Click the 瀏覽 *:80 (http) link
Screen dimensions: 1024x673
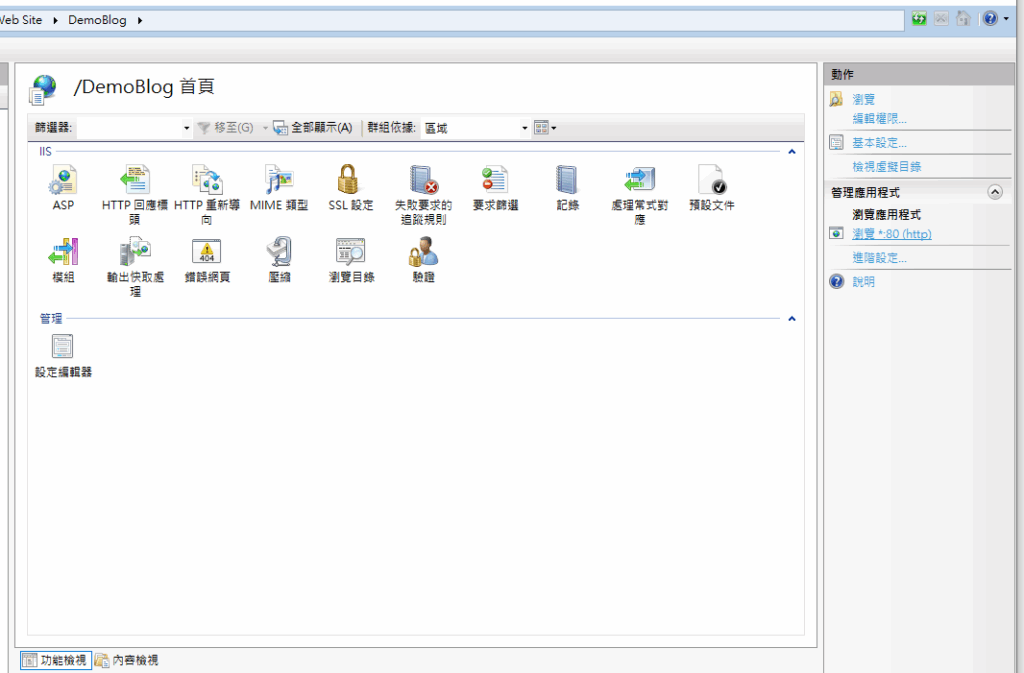[891, 234]
